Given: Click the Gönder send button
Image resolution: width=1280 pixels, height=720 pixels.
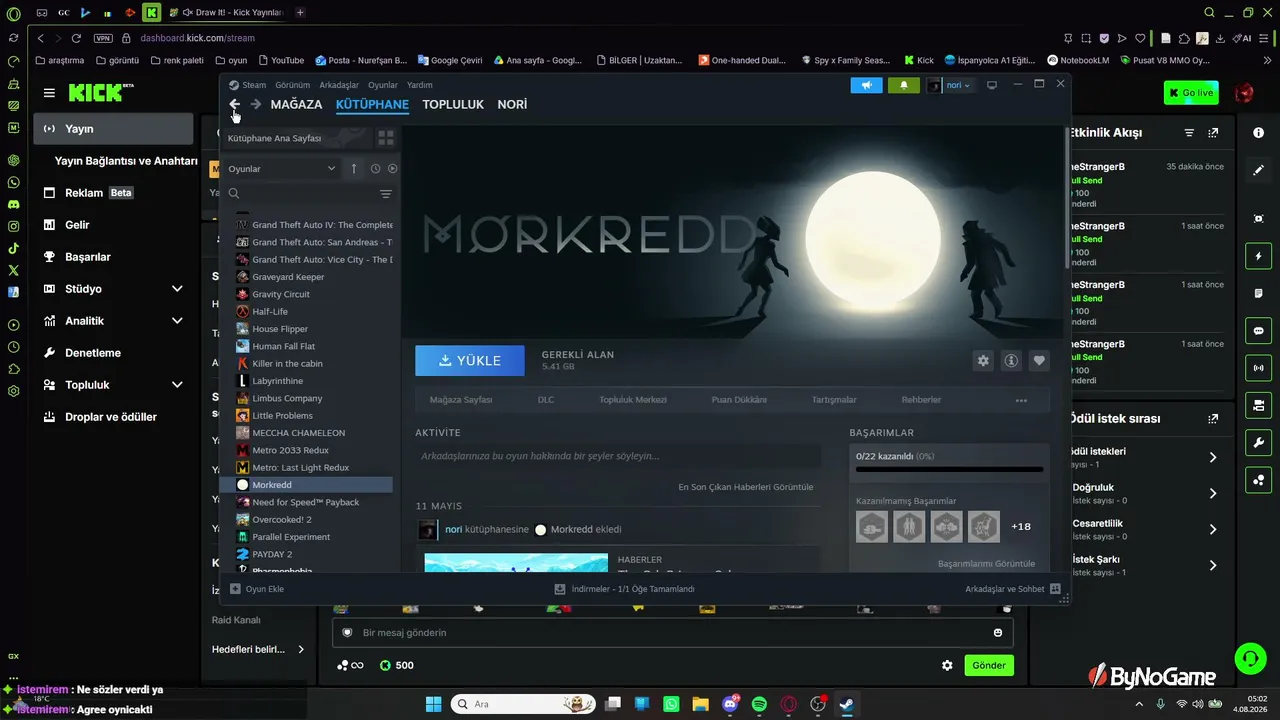Looking at the screenshot, I should pos(989,665).
